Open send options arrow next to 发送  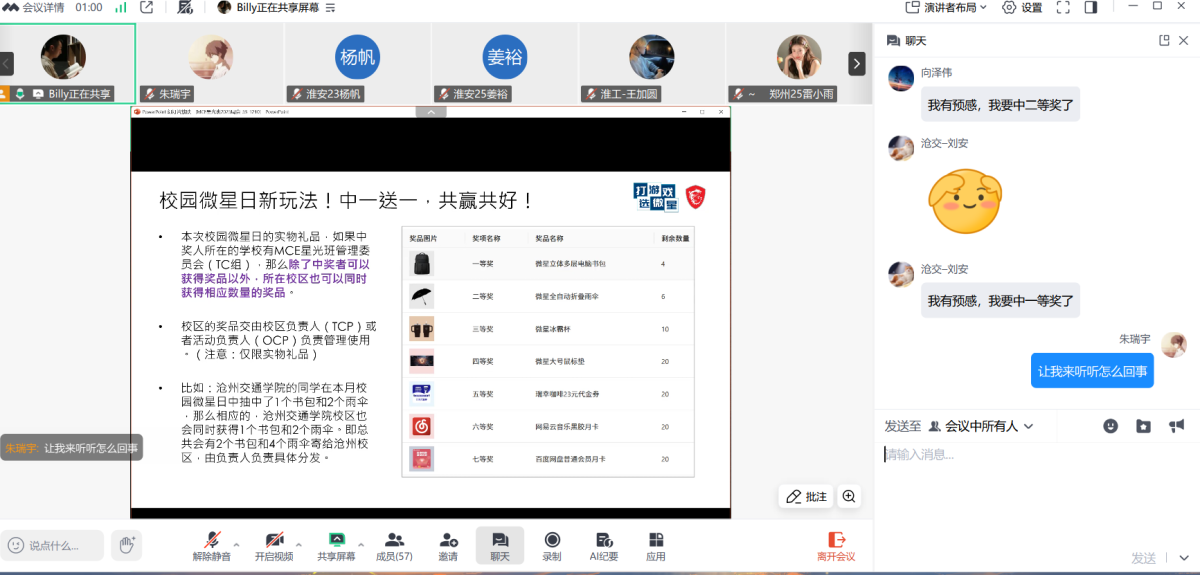click(x=1183, y=558)
